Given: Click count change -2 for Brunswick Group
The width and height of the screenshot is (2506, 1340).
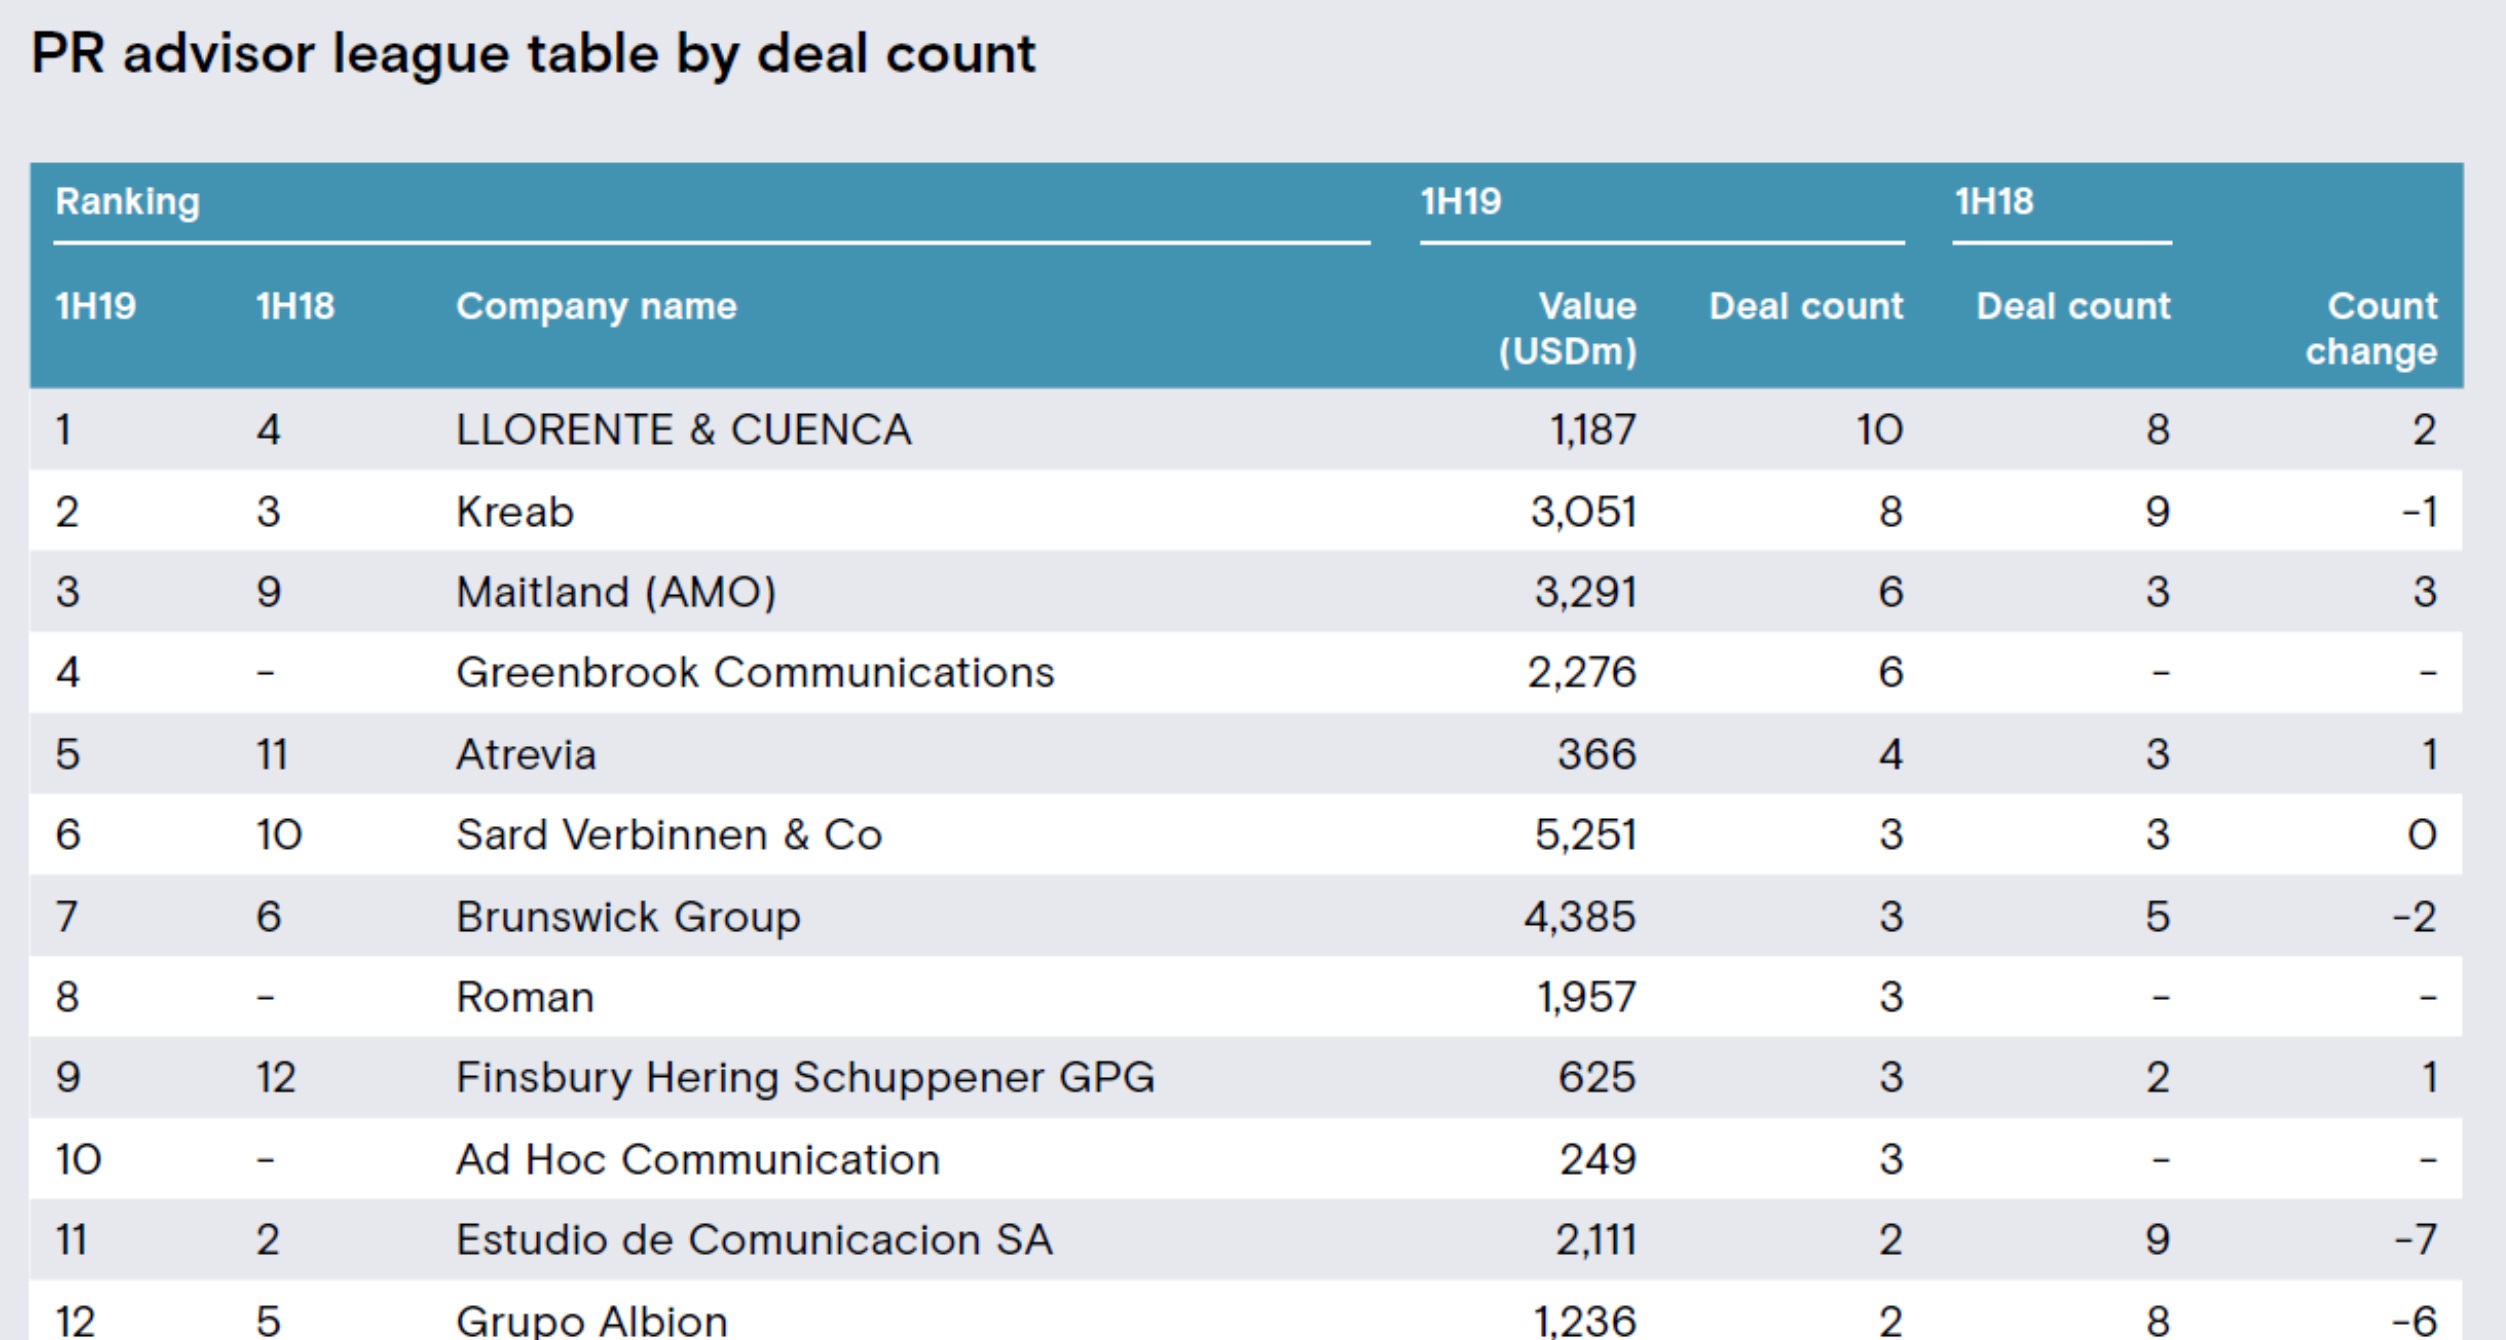Looking at the screenshot, I should pyautogui.click(x=2415, y=917).
